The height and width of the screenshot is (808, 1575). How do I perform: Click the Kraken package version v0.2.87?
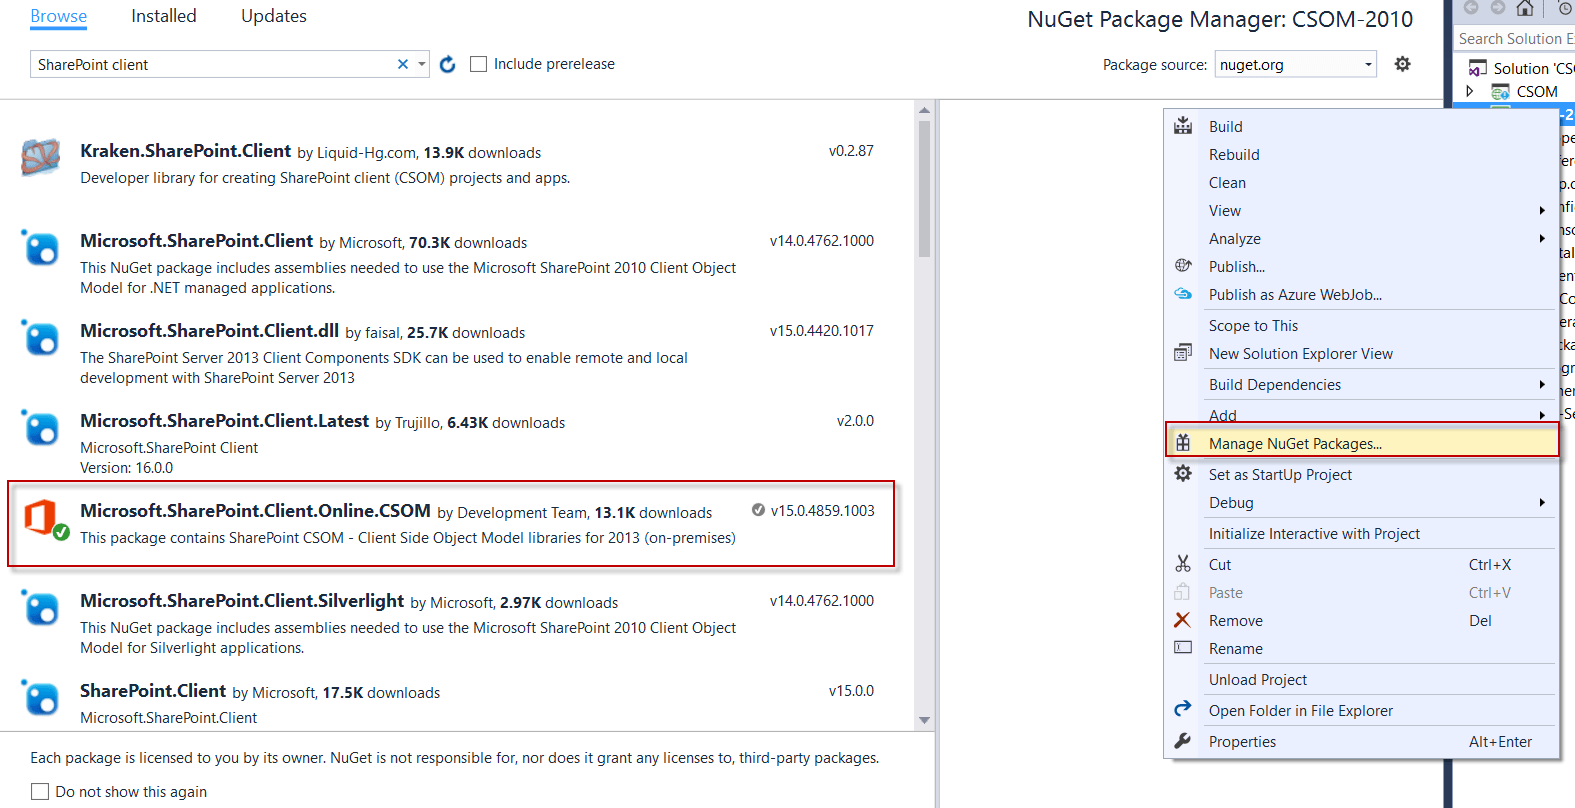coord(851,150)
